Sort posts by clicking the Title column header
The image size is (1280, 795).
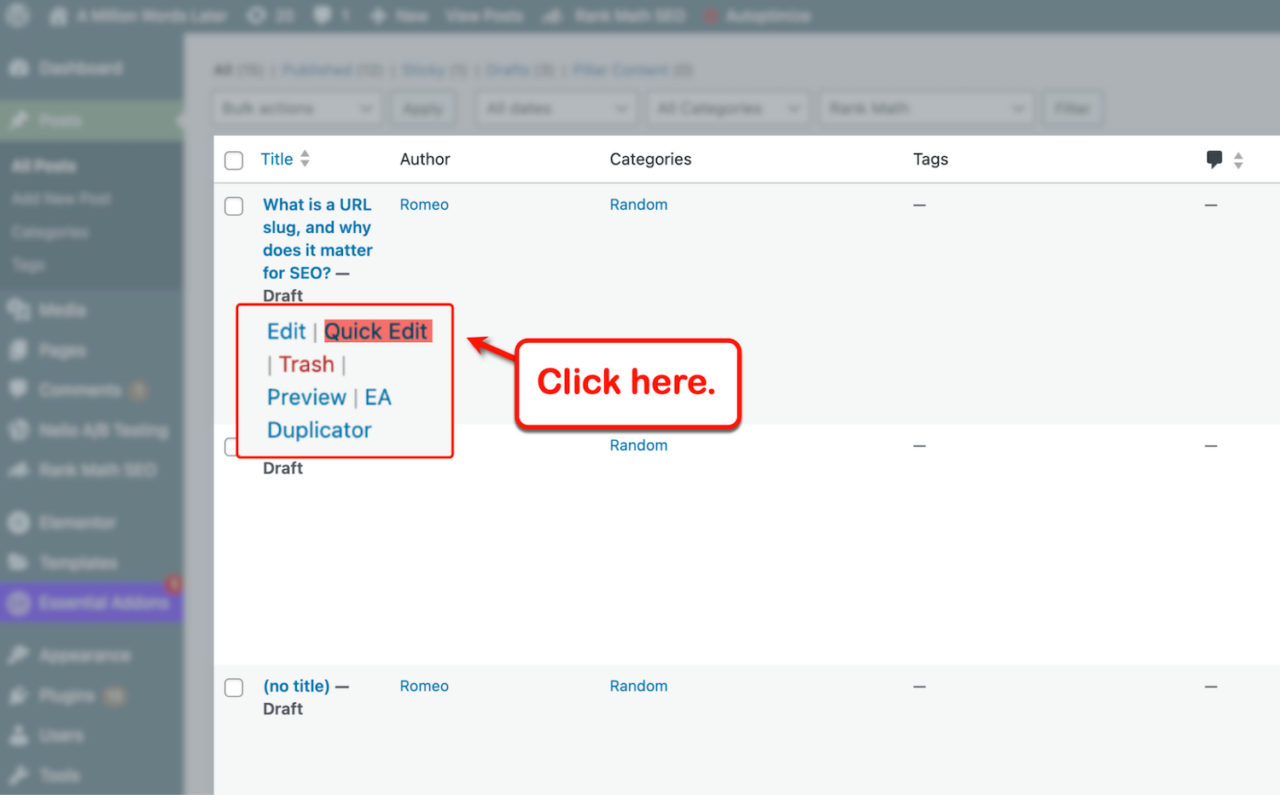tap(278, 158)
